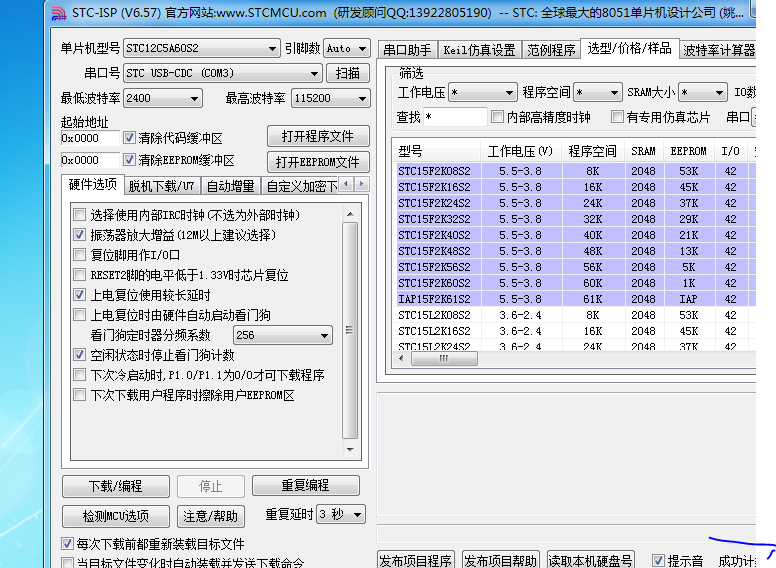The image size is (776, 568).
Task: Enable hardware auto-start watchdog on power-up
Action: coord(79,315)
